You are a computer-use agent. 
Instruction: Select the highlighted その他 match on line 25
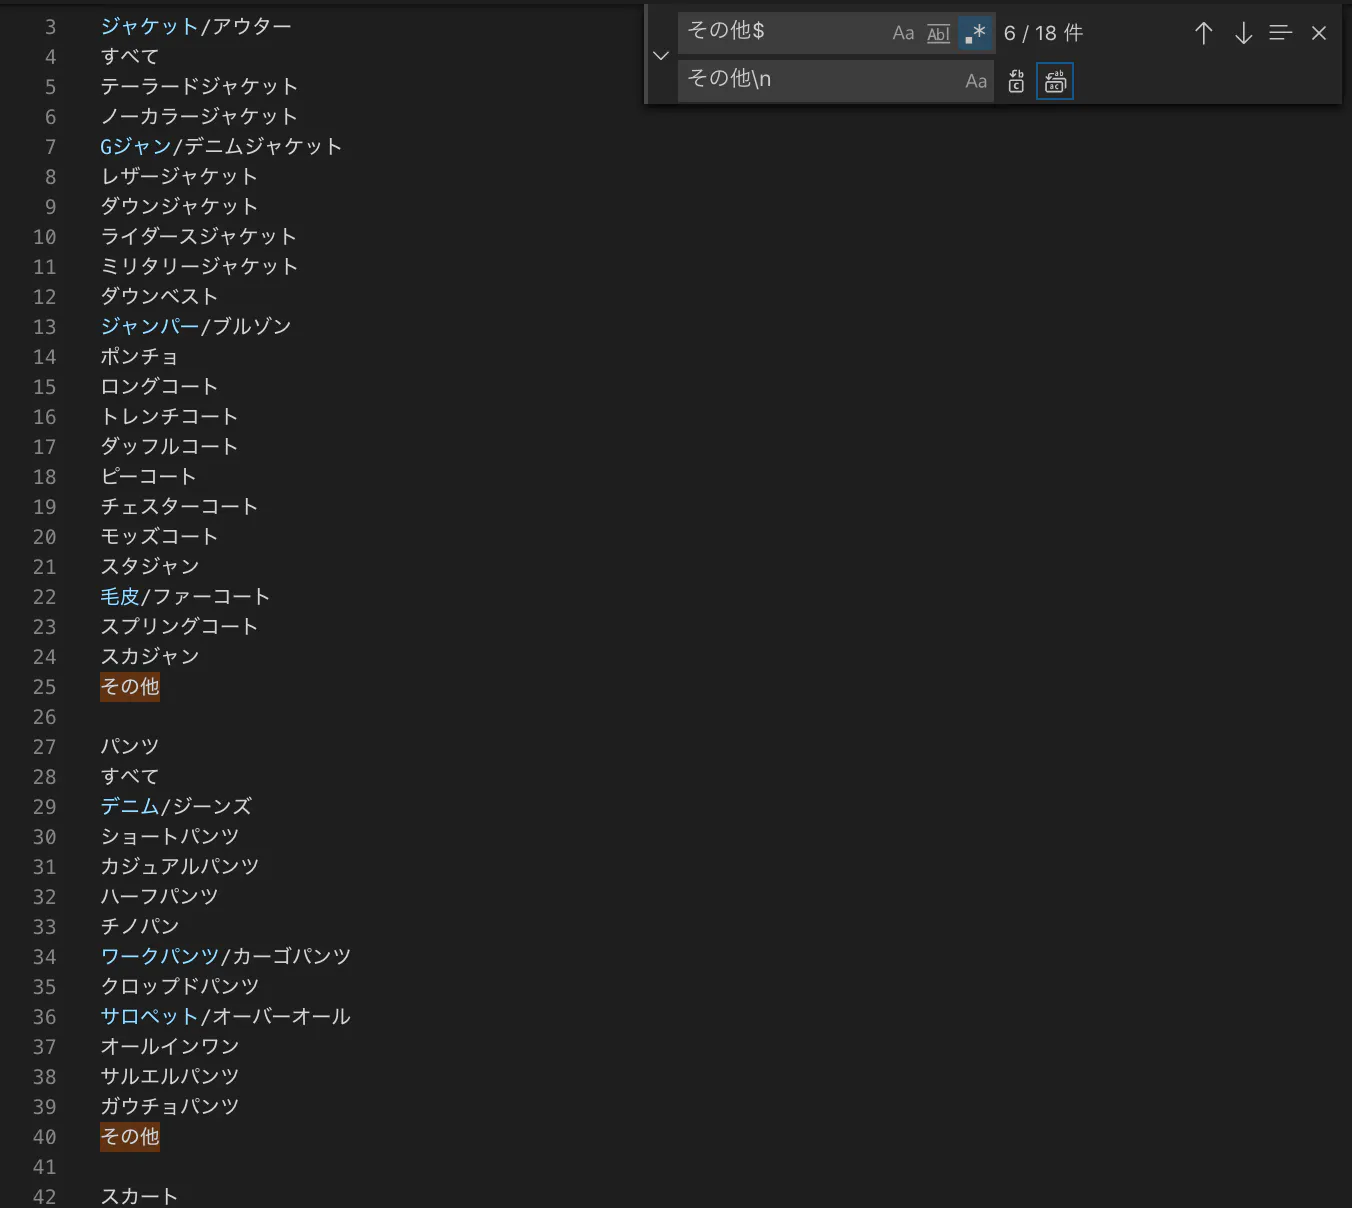click(129, 687)
